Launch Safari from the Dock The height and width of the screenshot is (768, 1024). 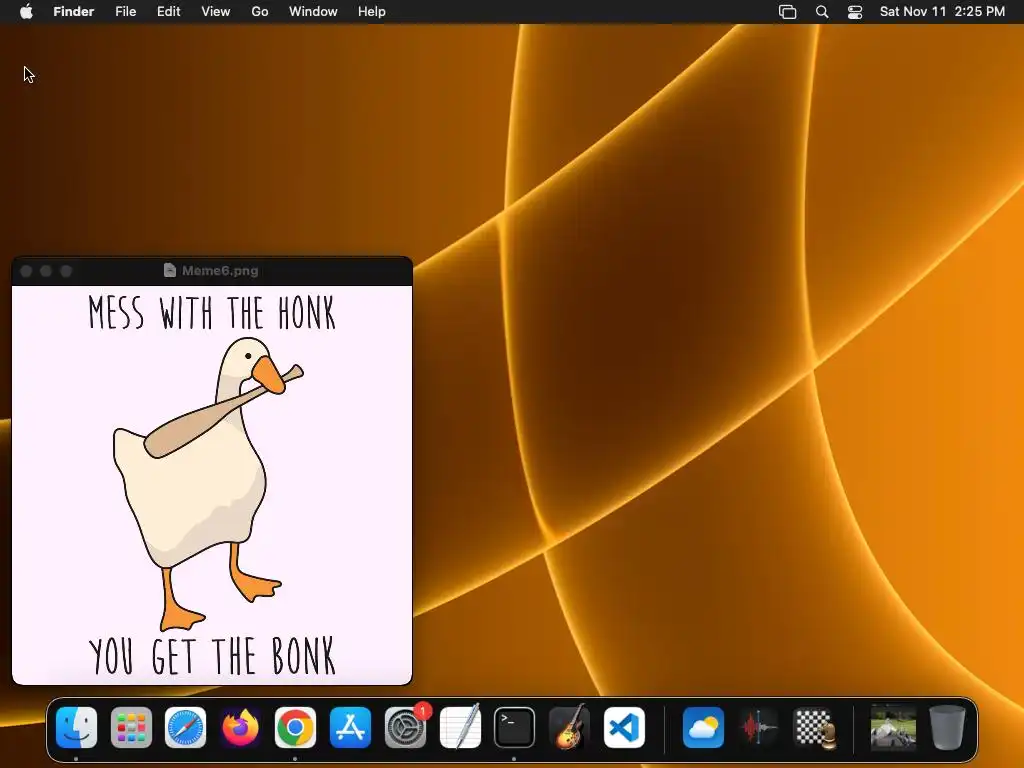(185, 727)
